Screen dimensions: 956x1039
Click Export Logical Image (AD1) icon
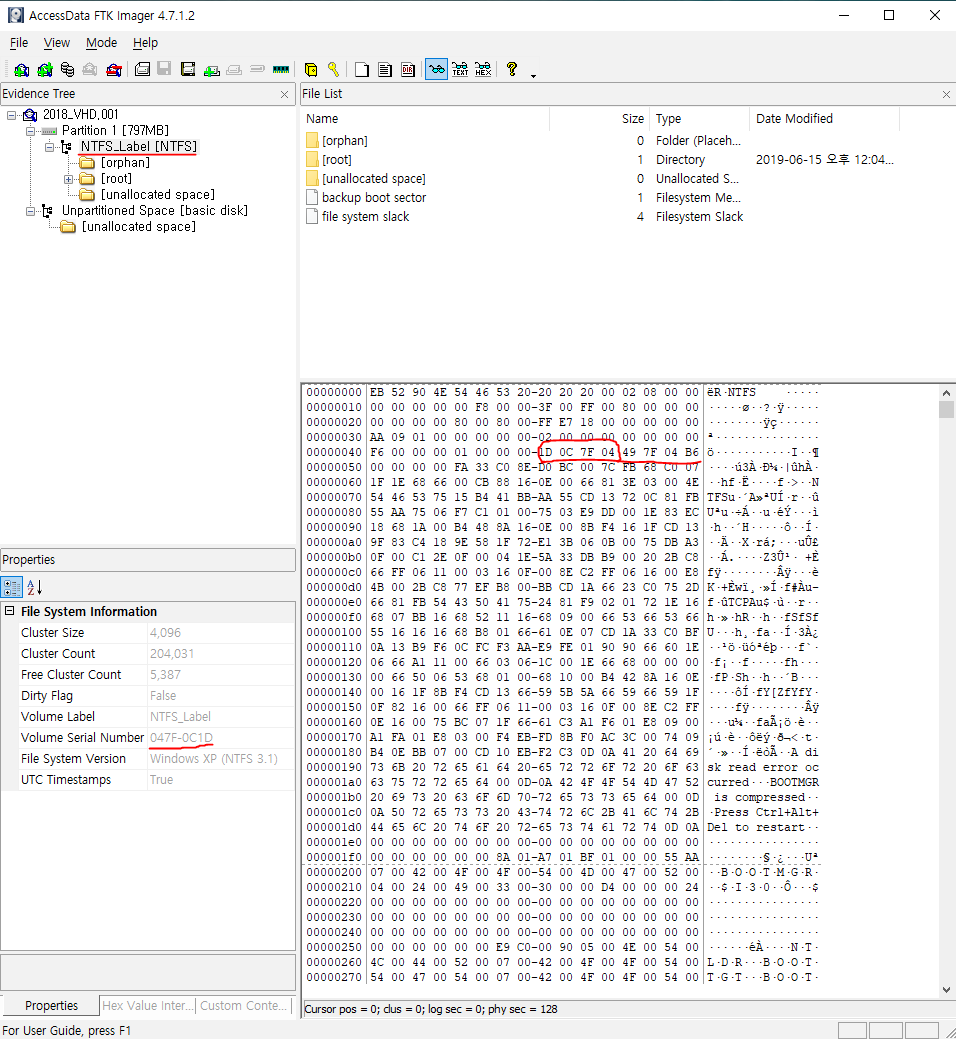(188, 70)
